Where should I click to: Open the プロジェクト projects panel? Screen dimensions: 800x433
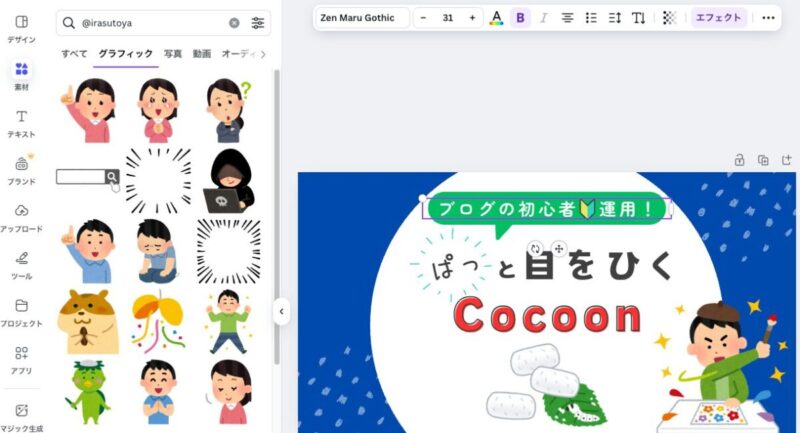click(x=21, y=313)
